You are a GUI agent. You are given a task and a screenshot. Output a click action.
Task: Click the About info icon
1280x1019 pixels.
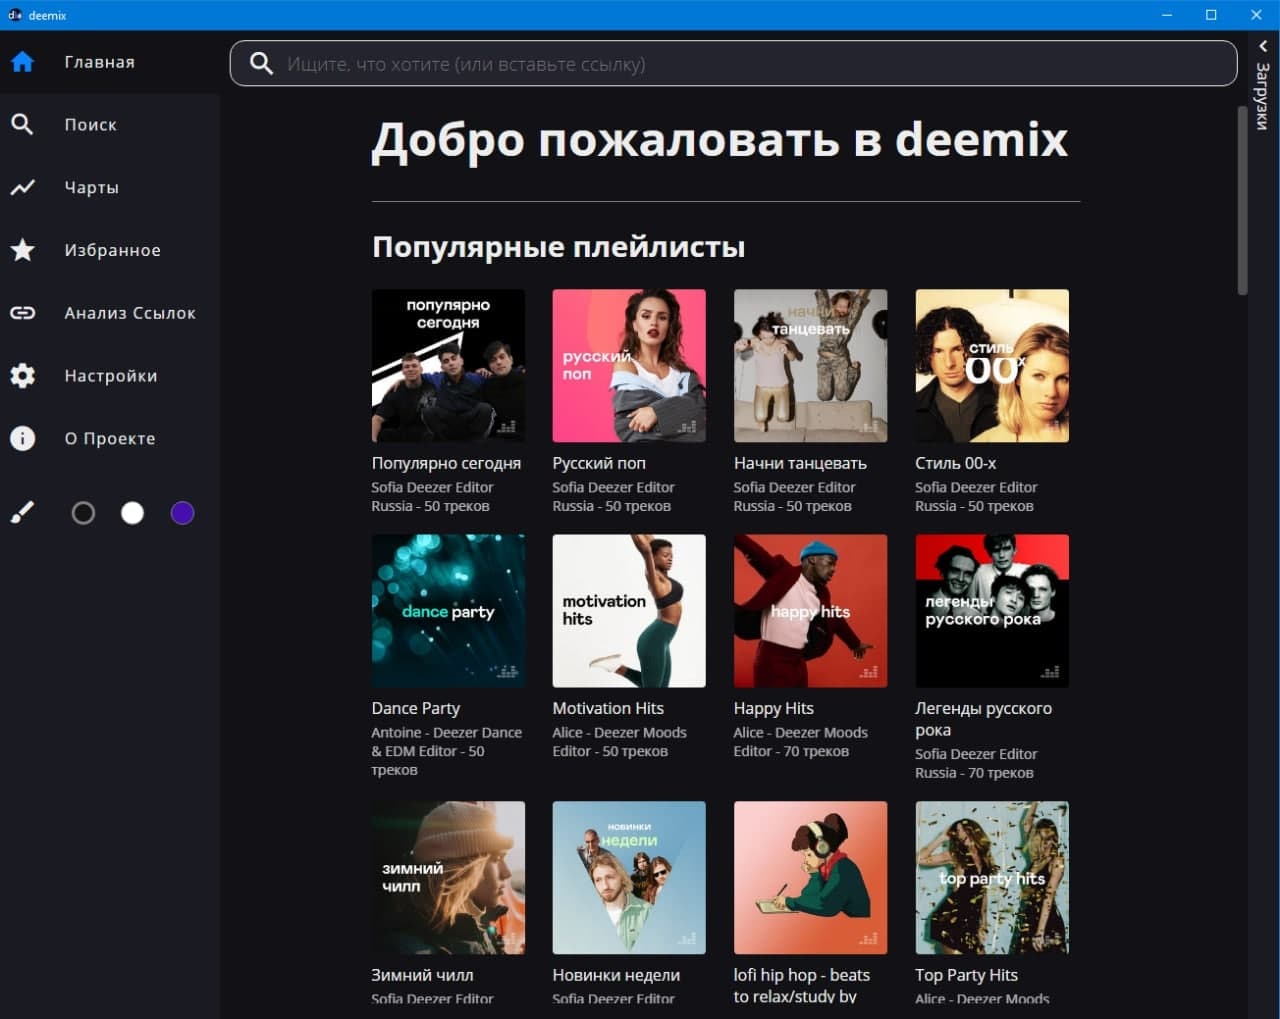[22, 438]
